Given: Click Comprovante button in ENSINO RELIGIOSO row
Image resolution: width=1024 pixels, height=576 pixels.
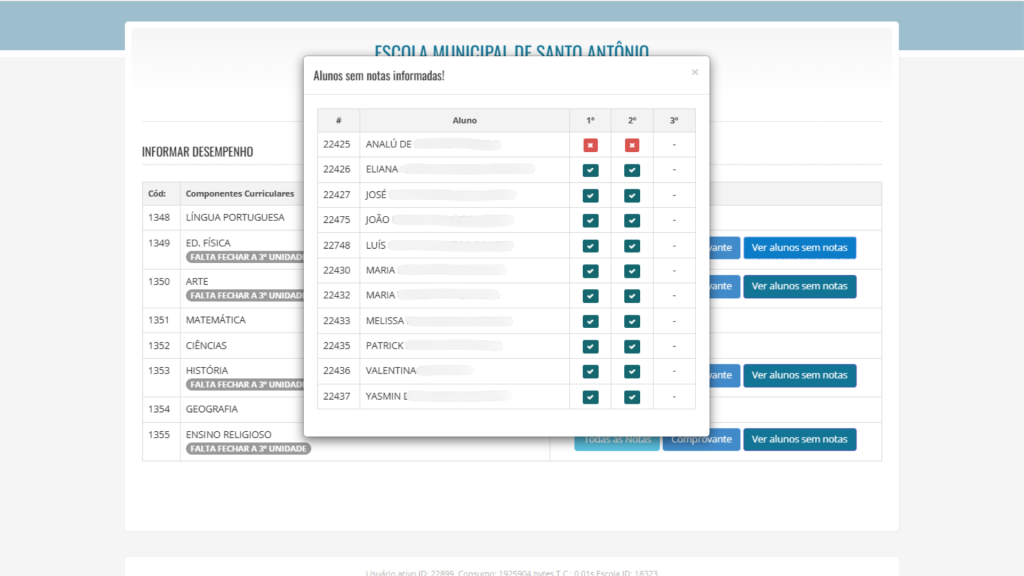Looking at the screenshot, I should pyautogui.click(x=701, y=439).
